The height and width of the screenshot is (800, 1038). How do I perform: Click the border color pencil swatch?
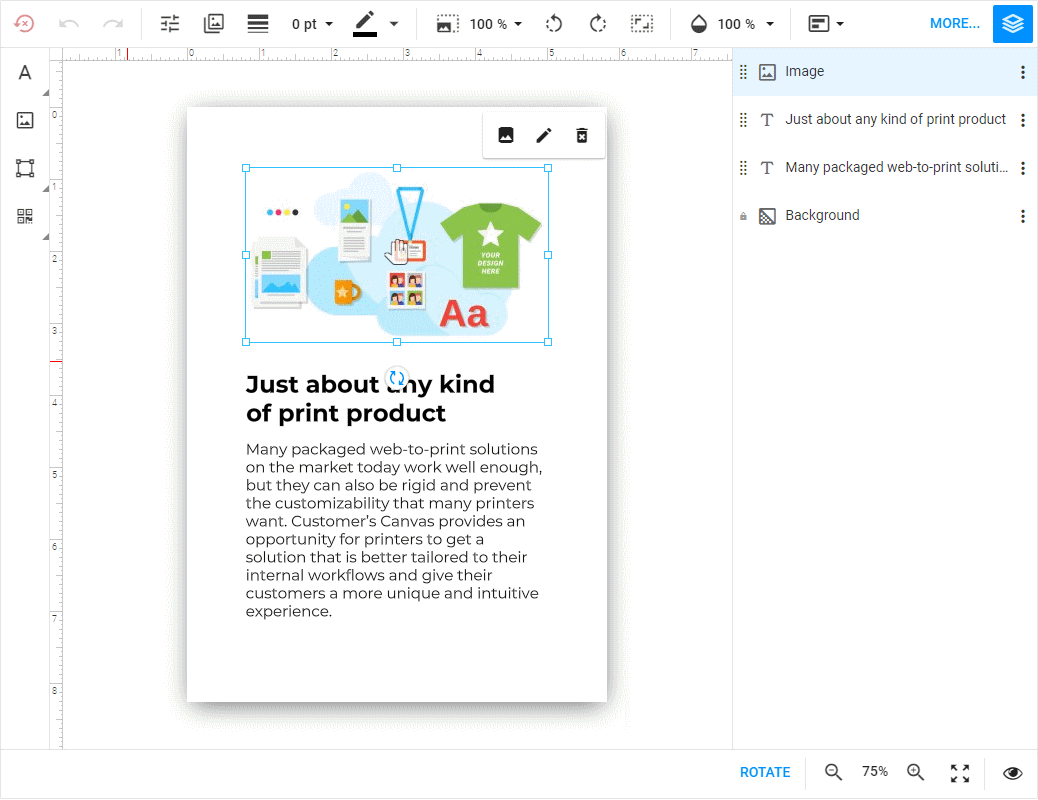point(365,24)
